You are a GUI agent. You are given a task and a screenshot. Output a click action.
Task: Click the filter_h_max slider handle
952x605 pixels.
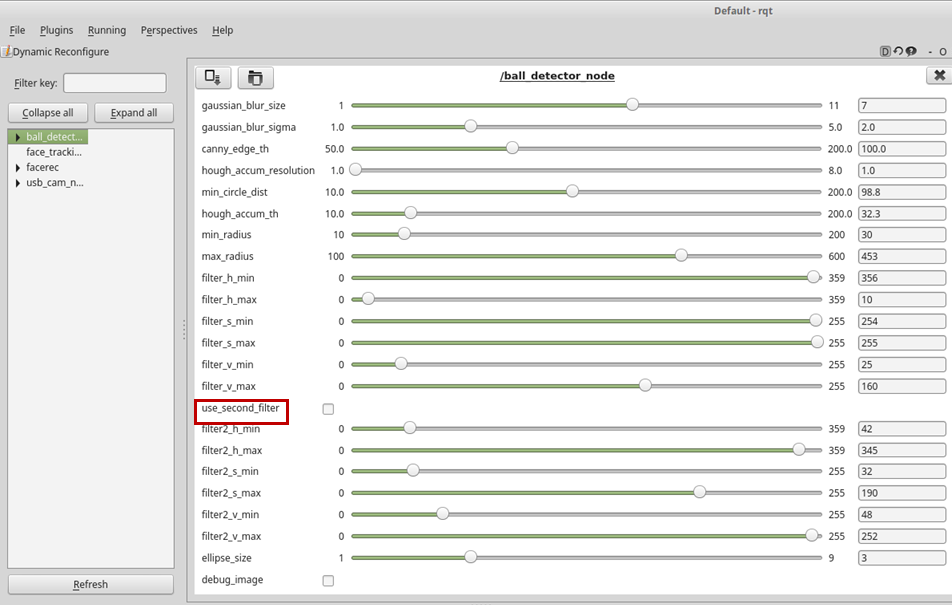tap(368, 299)
